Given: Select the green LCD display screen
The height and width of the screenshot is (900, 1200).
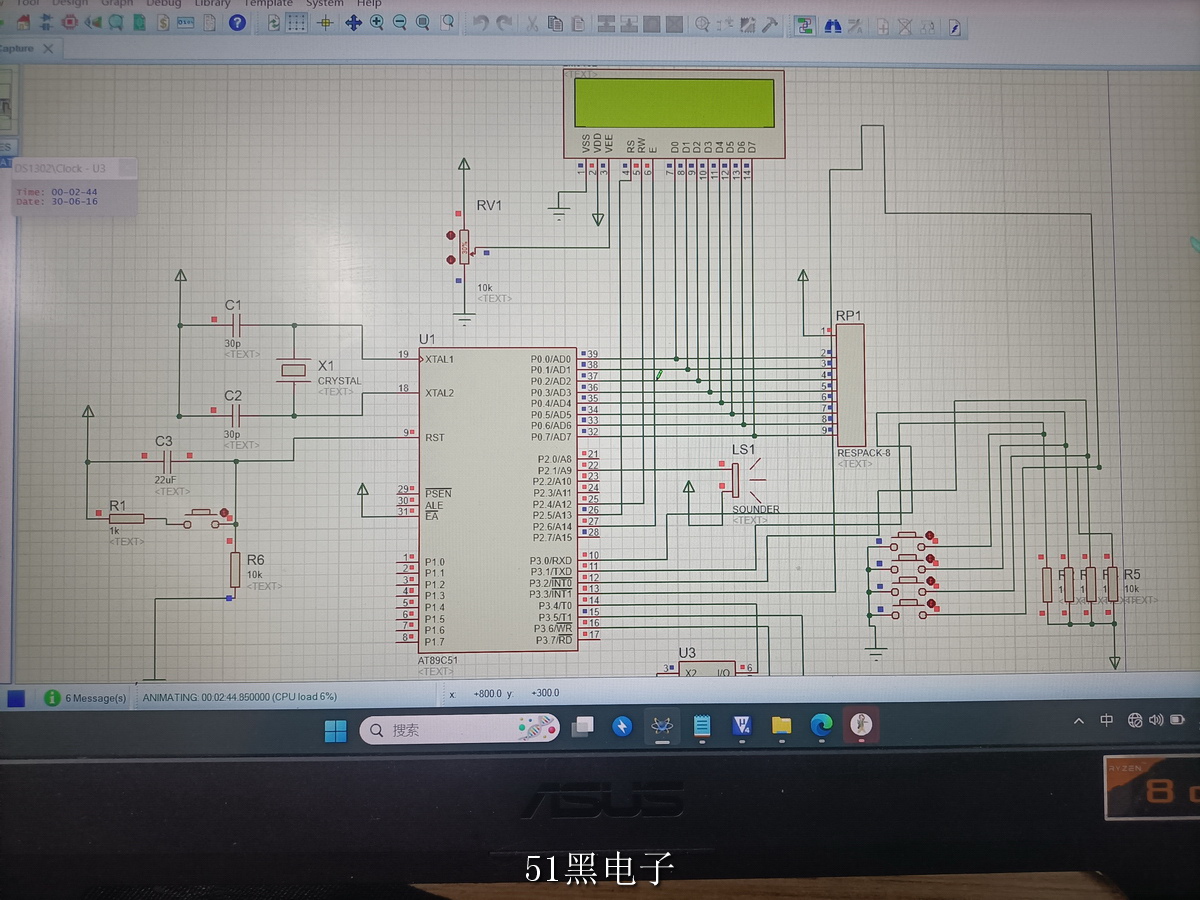Looking at the screenshot, I should (x=674, y=103).
